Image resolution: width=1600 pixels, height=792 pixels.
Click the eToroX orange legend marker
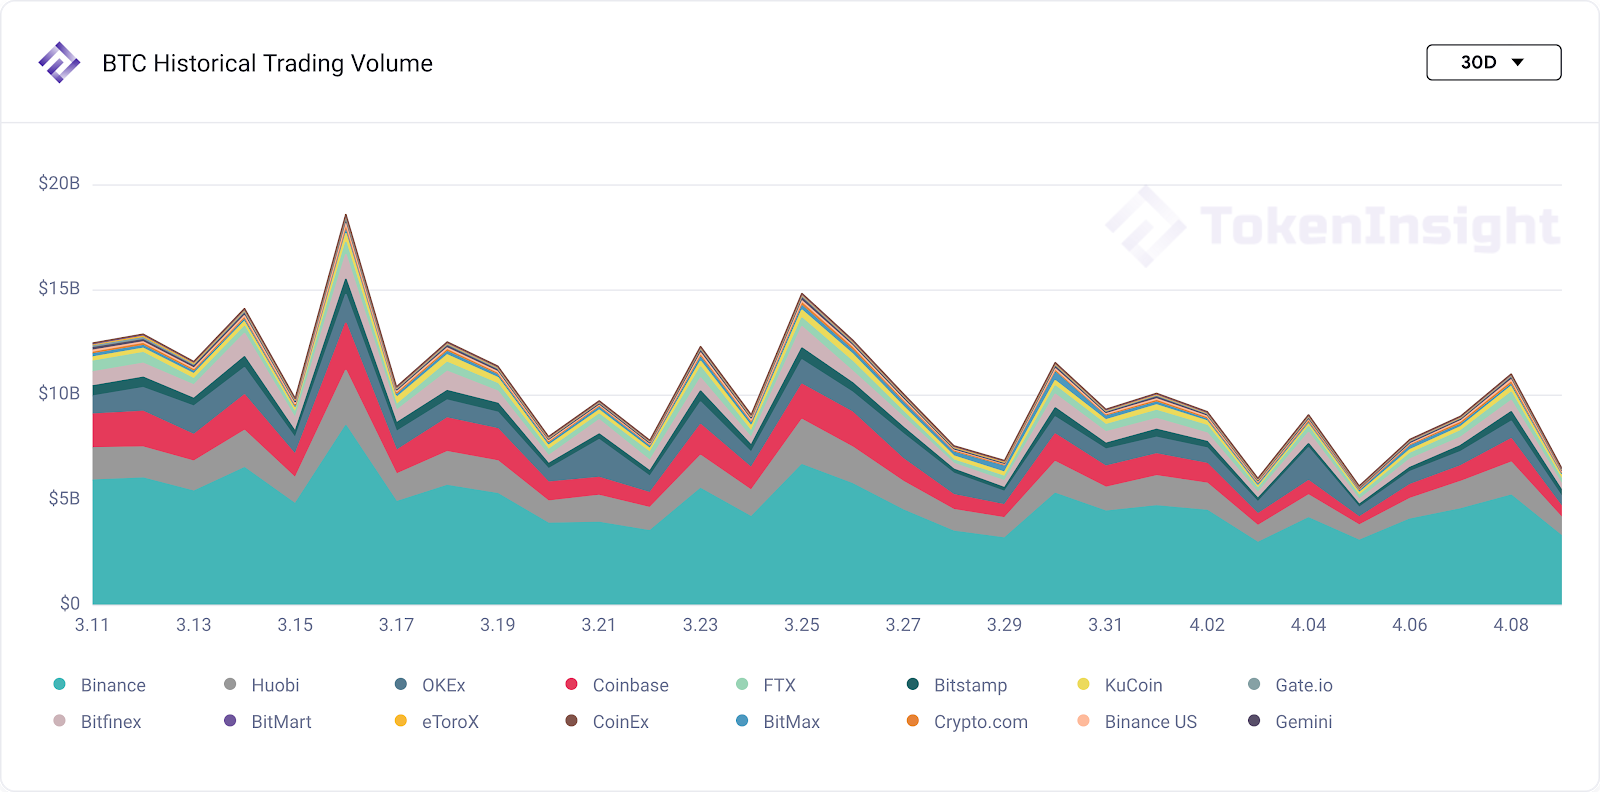coord(401,721)
